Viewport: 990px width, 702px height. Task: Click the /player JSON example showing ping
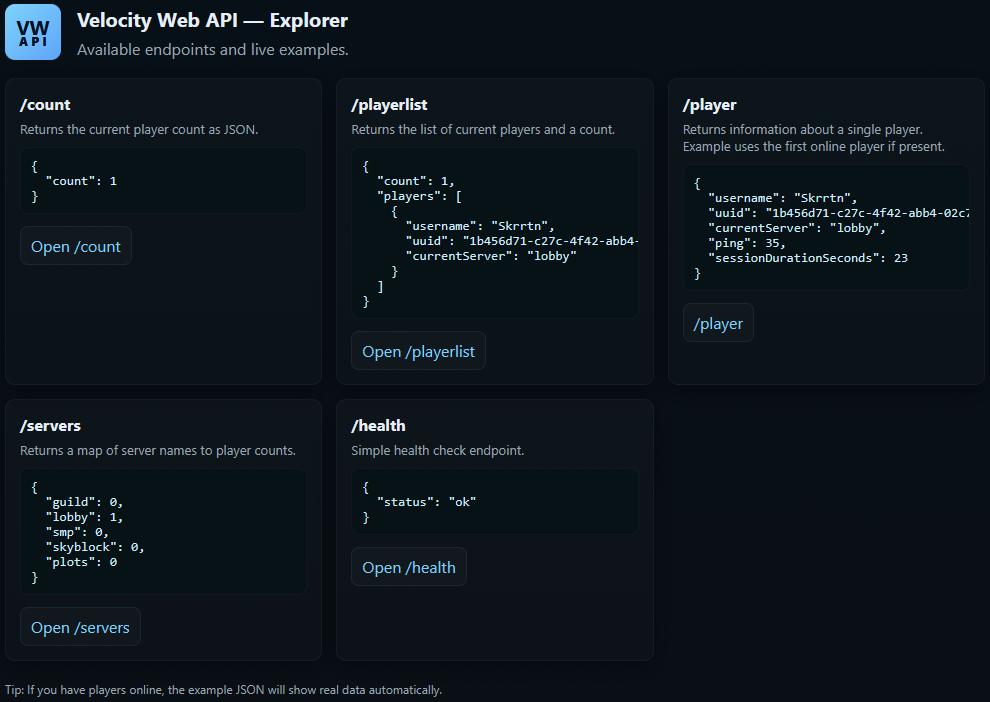(x=825, y=228)
